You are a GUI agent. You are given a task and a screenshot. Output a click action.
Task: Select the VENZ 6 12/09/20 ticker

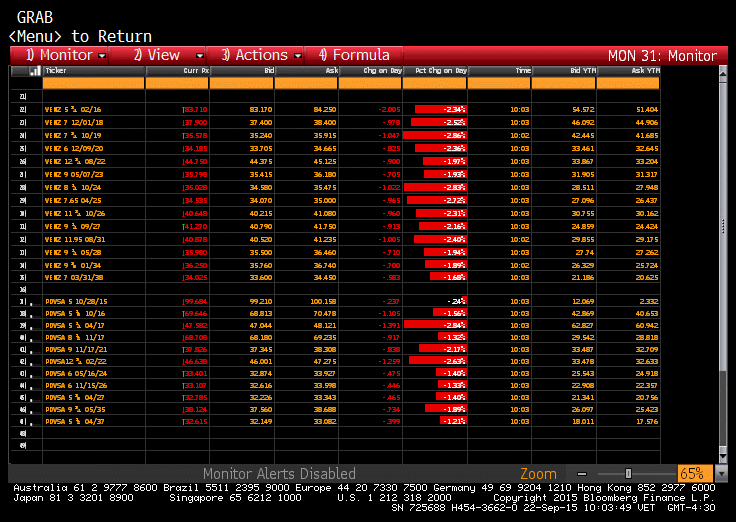[74, 148]
